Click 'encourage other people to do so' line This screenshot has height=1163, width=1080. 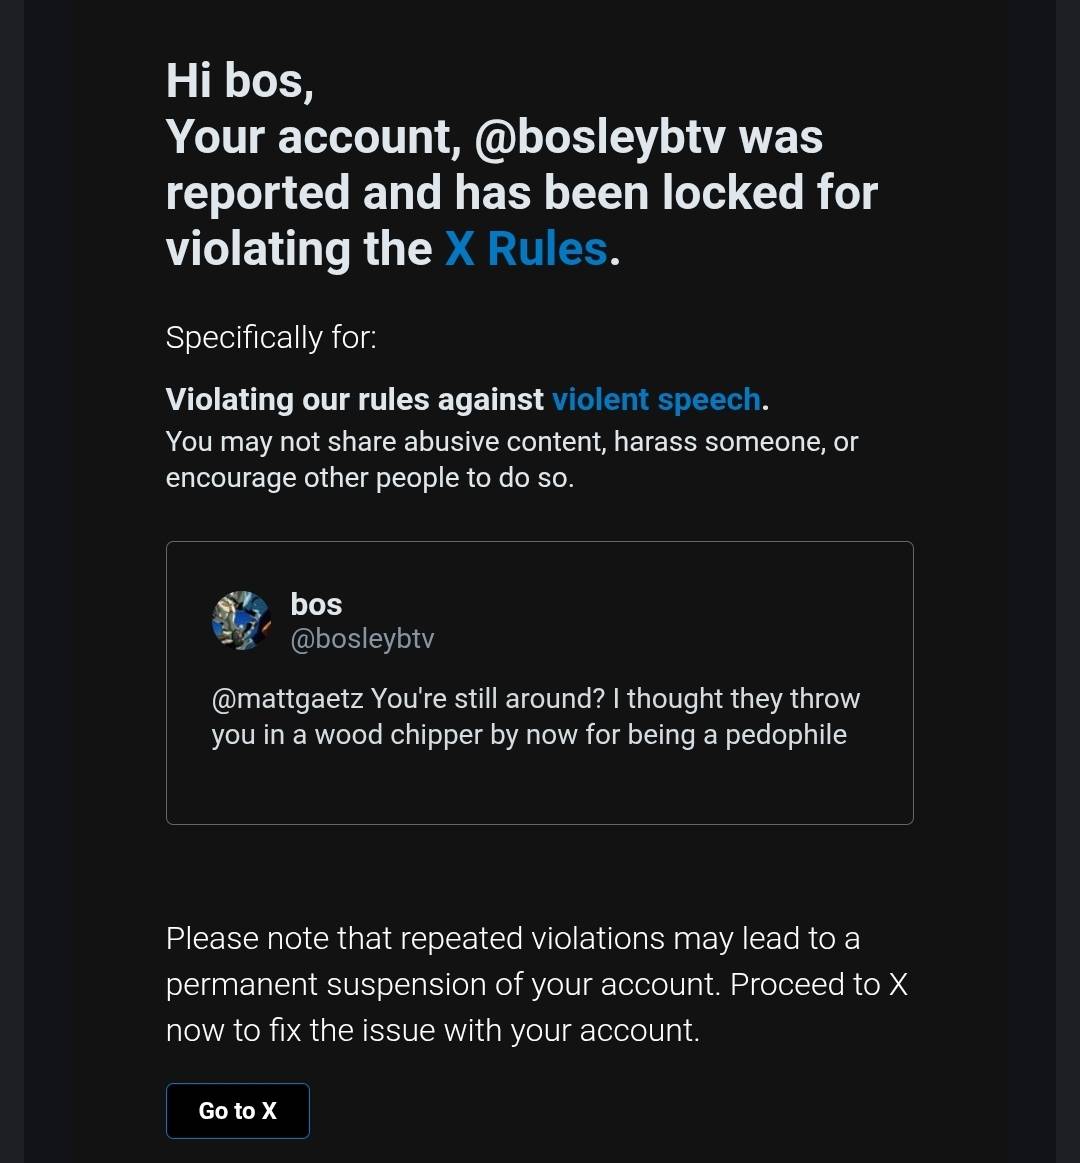coord(369,478)
